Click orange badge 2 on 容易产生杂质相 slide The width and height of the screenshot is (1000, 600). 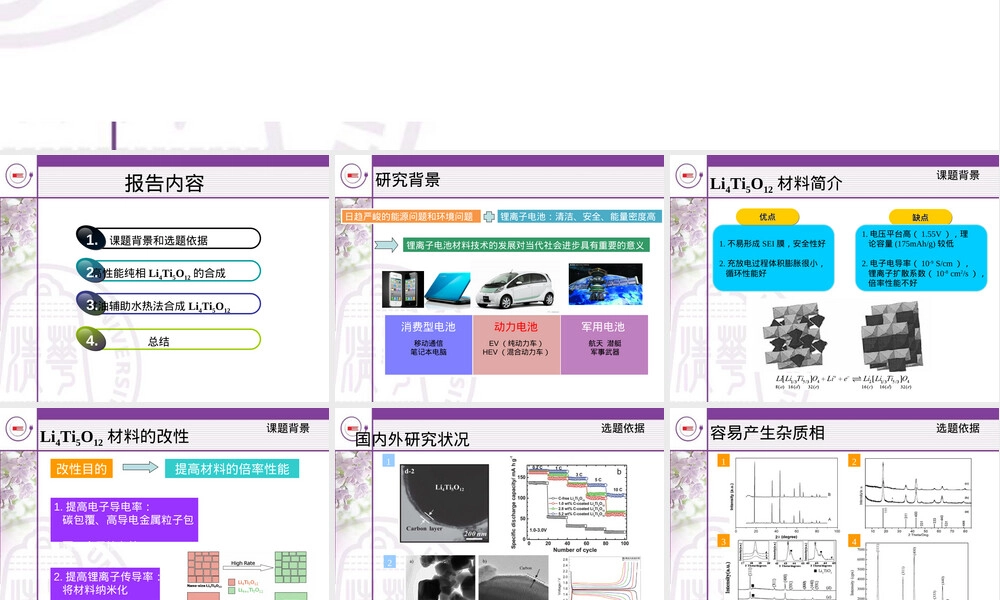854,460
